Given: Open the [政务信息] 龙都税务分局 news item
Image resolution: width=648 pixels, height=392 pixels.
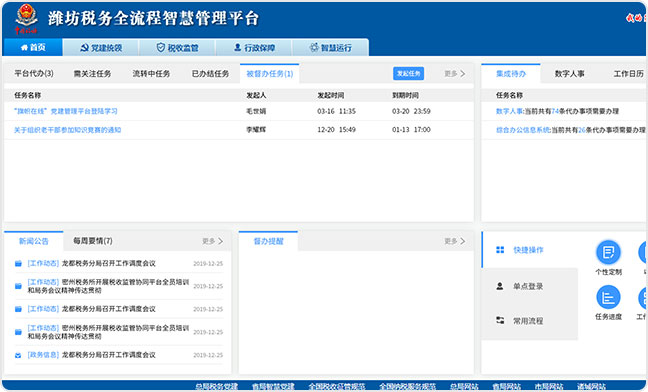Looking at the screenshot, I should 91,355.
